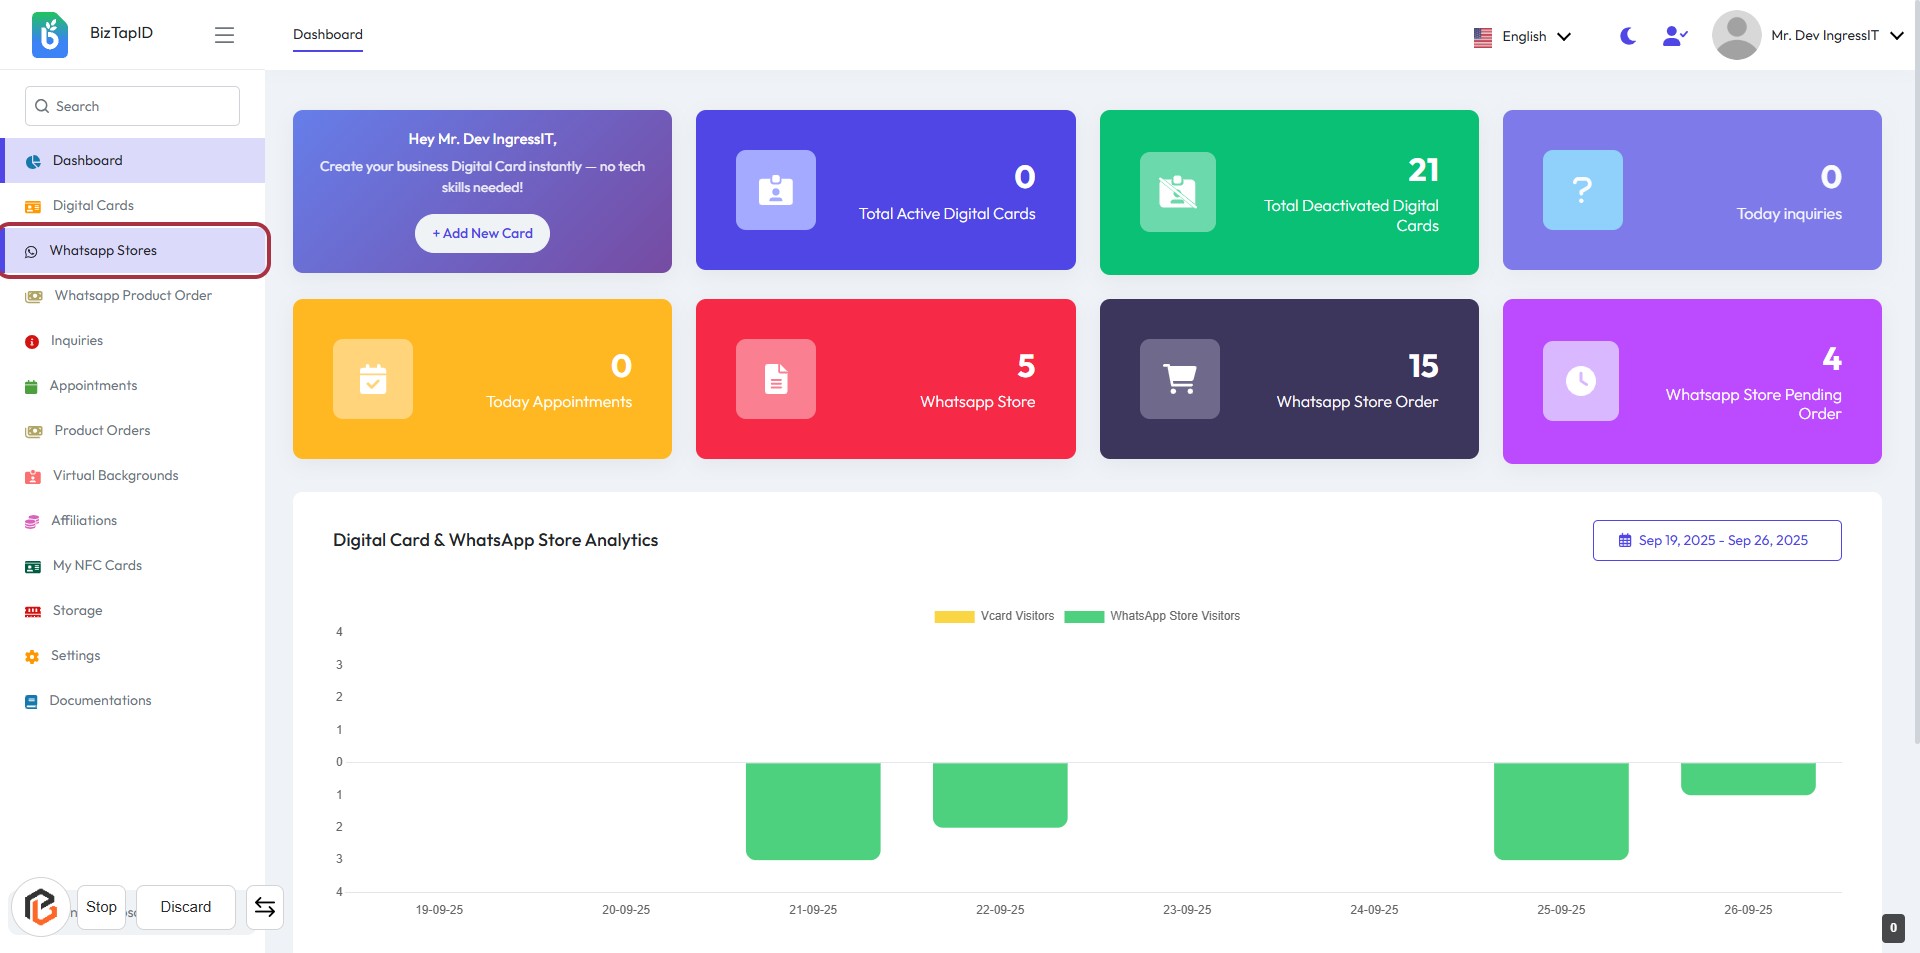Click the user check icon in header
1920x953 pixels.
[x=1674, y=36]
